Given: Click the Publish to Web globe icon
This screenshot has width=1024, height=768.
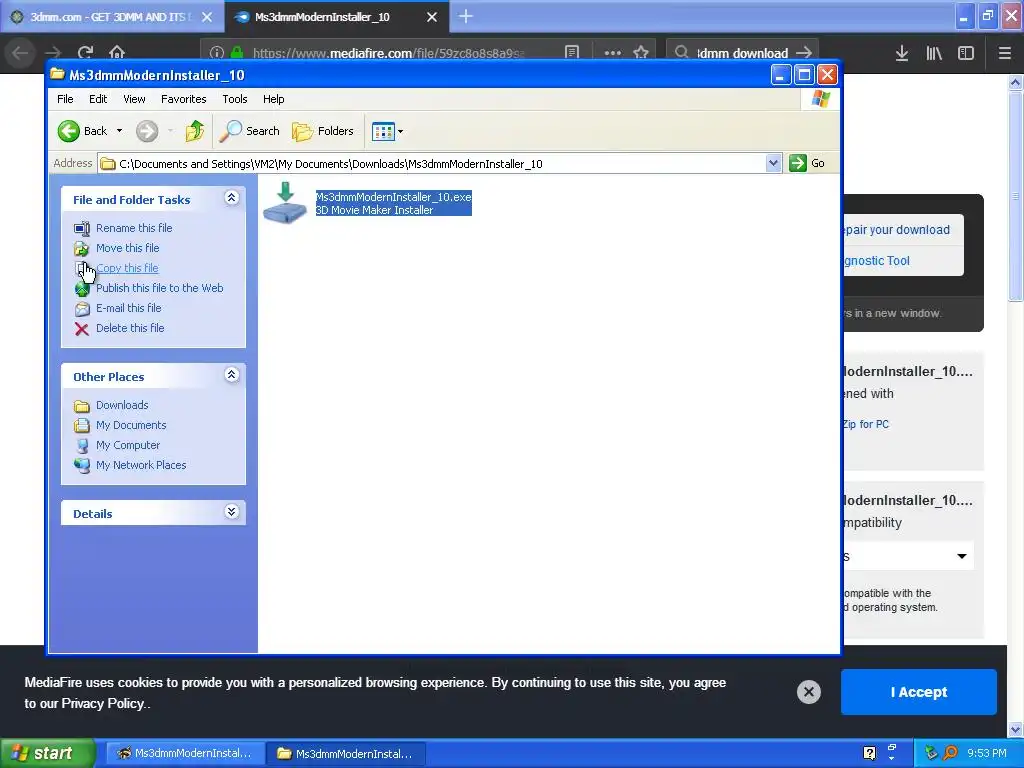Looking at the screenshot, I should tap(82, 289).
